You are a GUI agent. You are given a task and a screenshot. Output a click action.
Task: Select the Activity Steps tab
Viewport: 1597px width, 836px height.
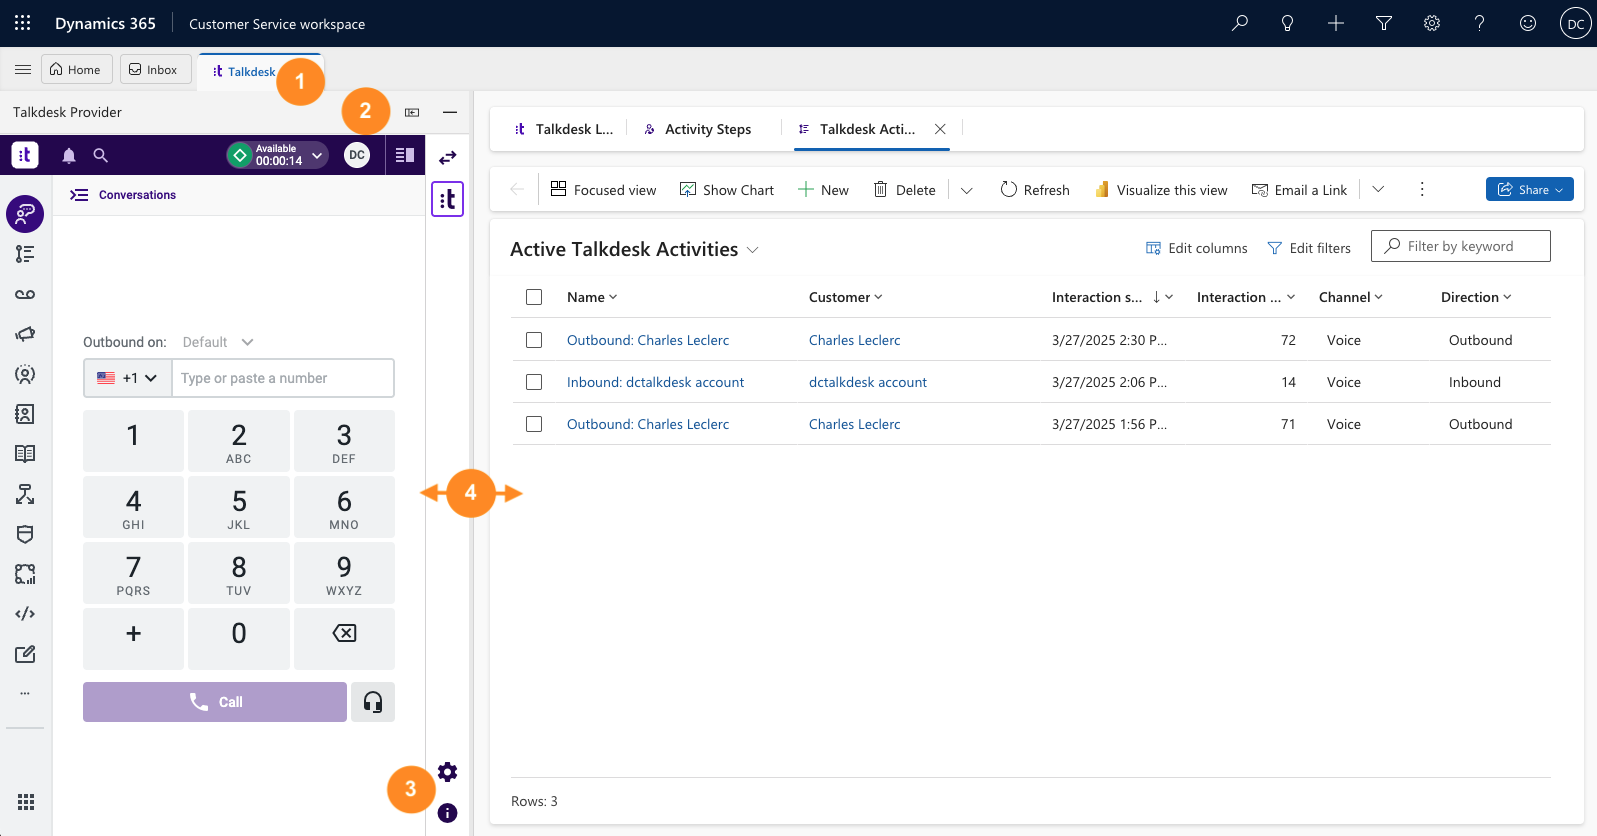tap(698, 129)
